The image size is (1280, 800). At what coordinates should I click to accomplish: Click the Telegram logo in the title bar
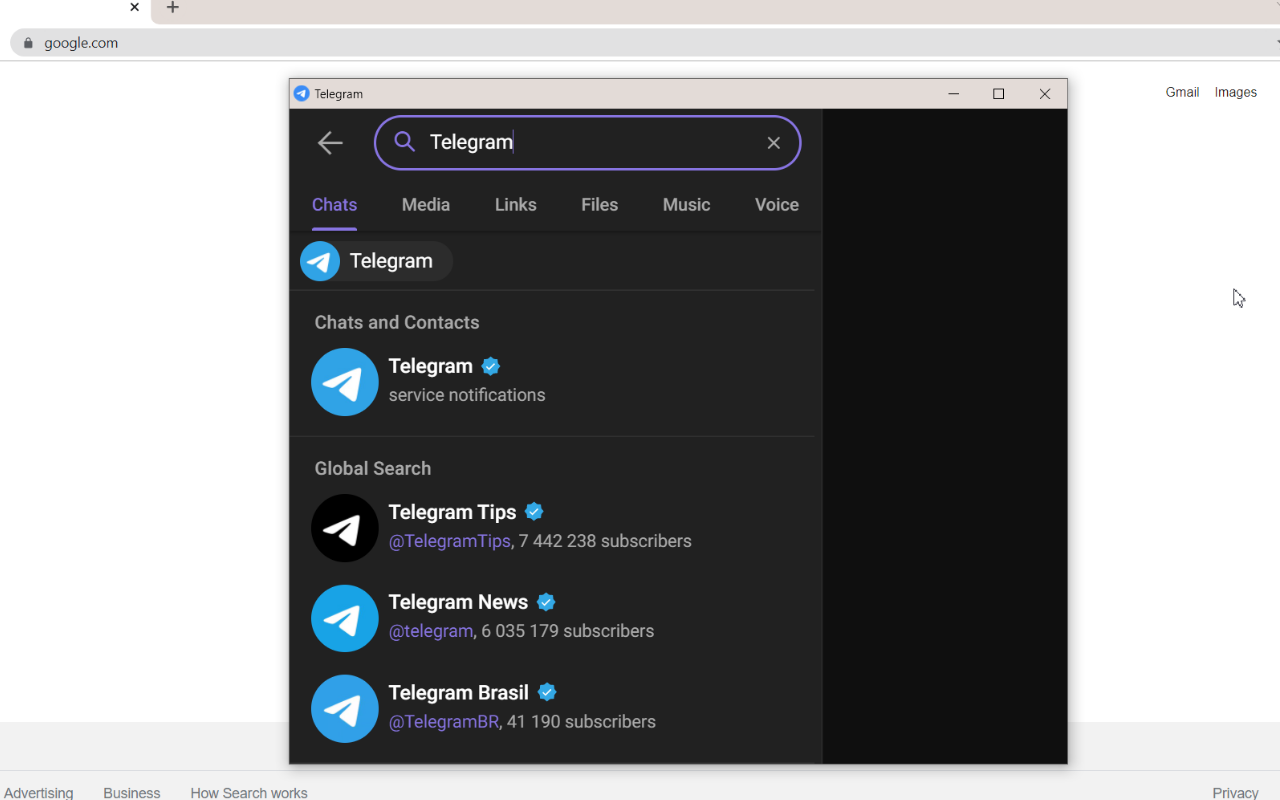pos(301,93)
